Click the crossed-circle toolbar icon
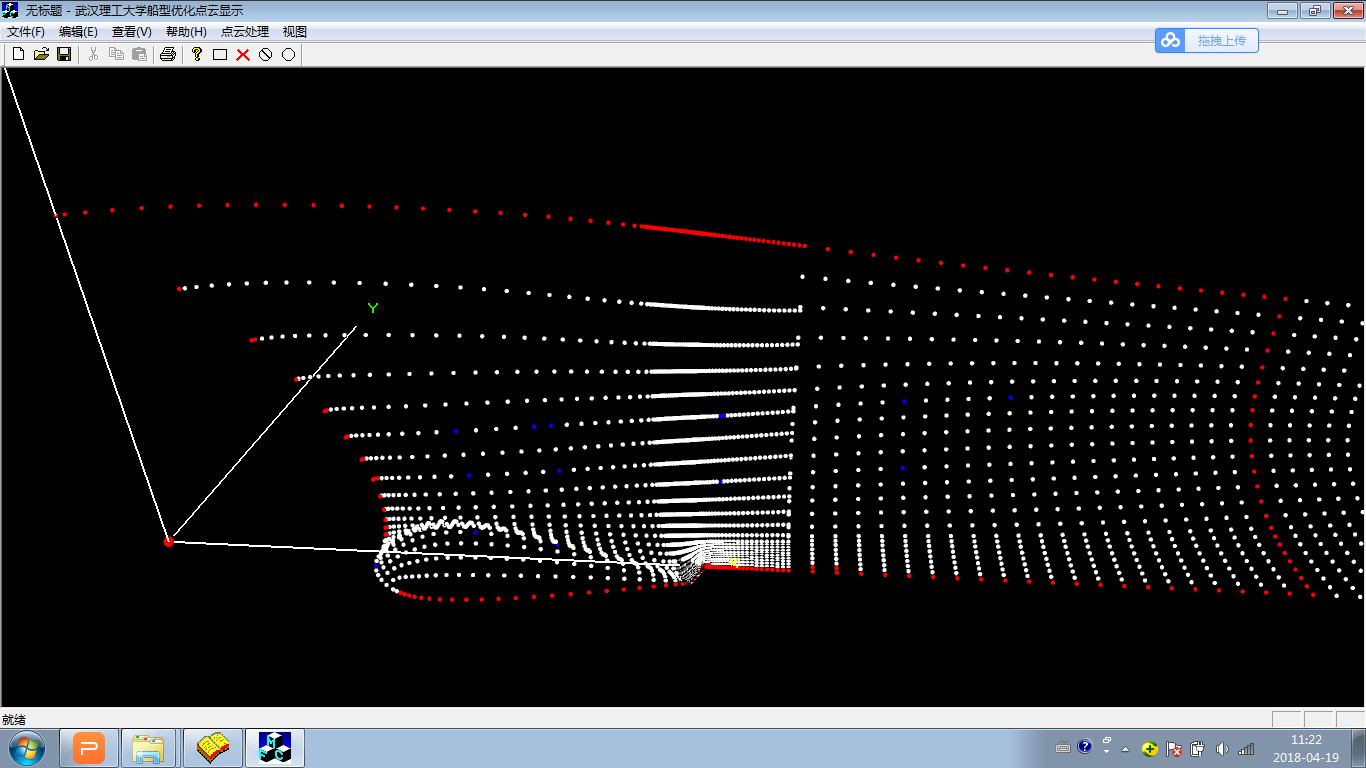 tap(266, 54)
